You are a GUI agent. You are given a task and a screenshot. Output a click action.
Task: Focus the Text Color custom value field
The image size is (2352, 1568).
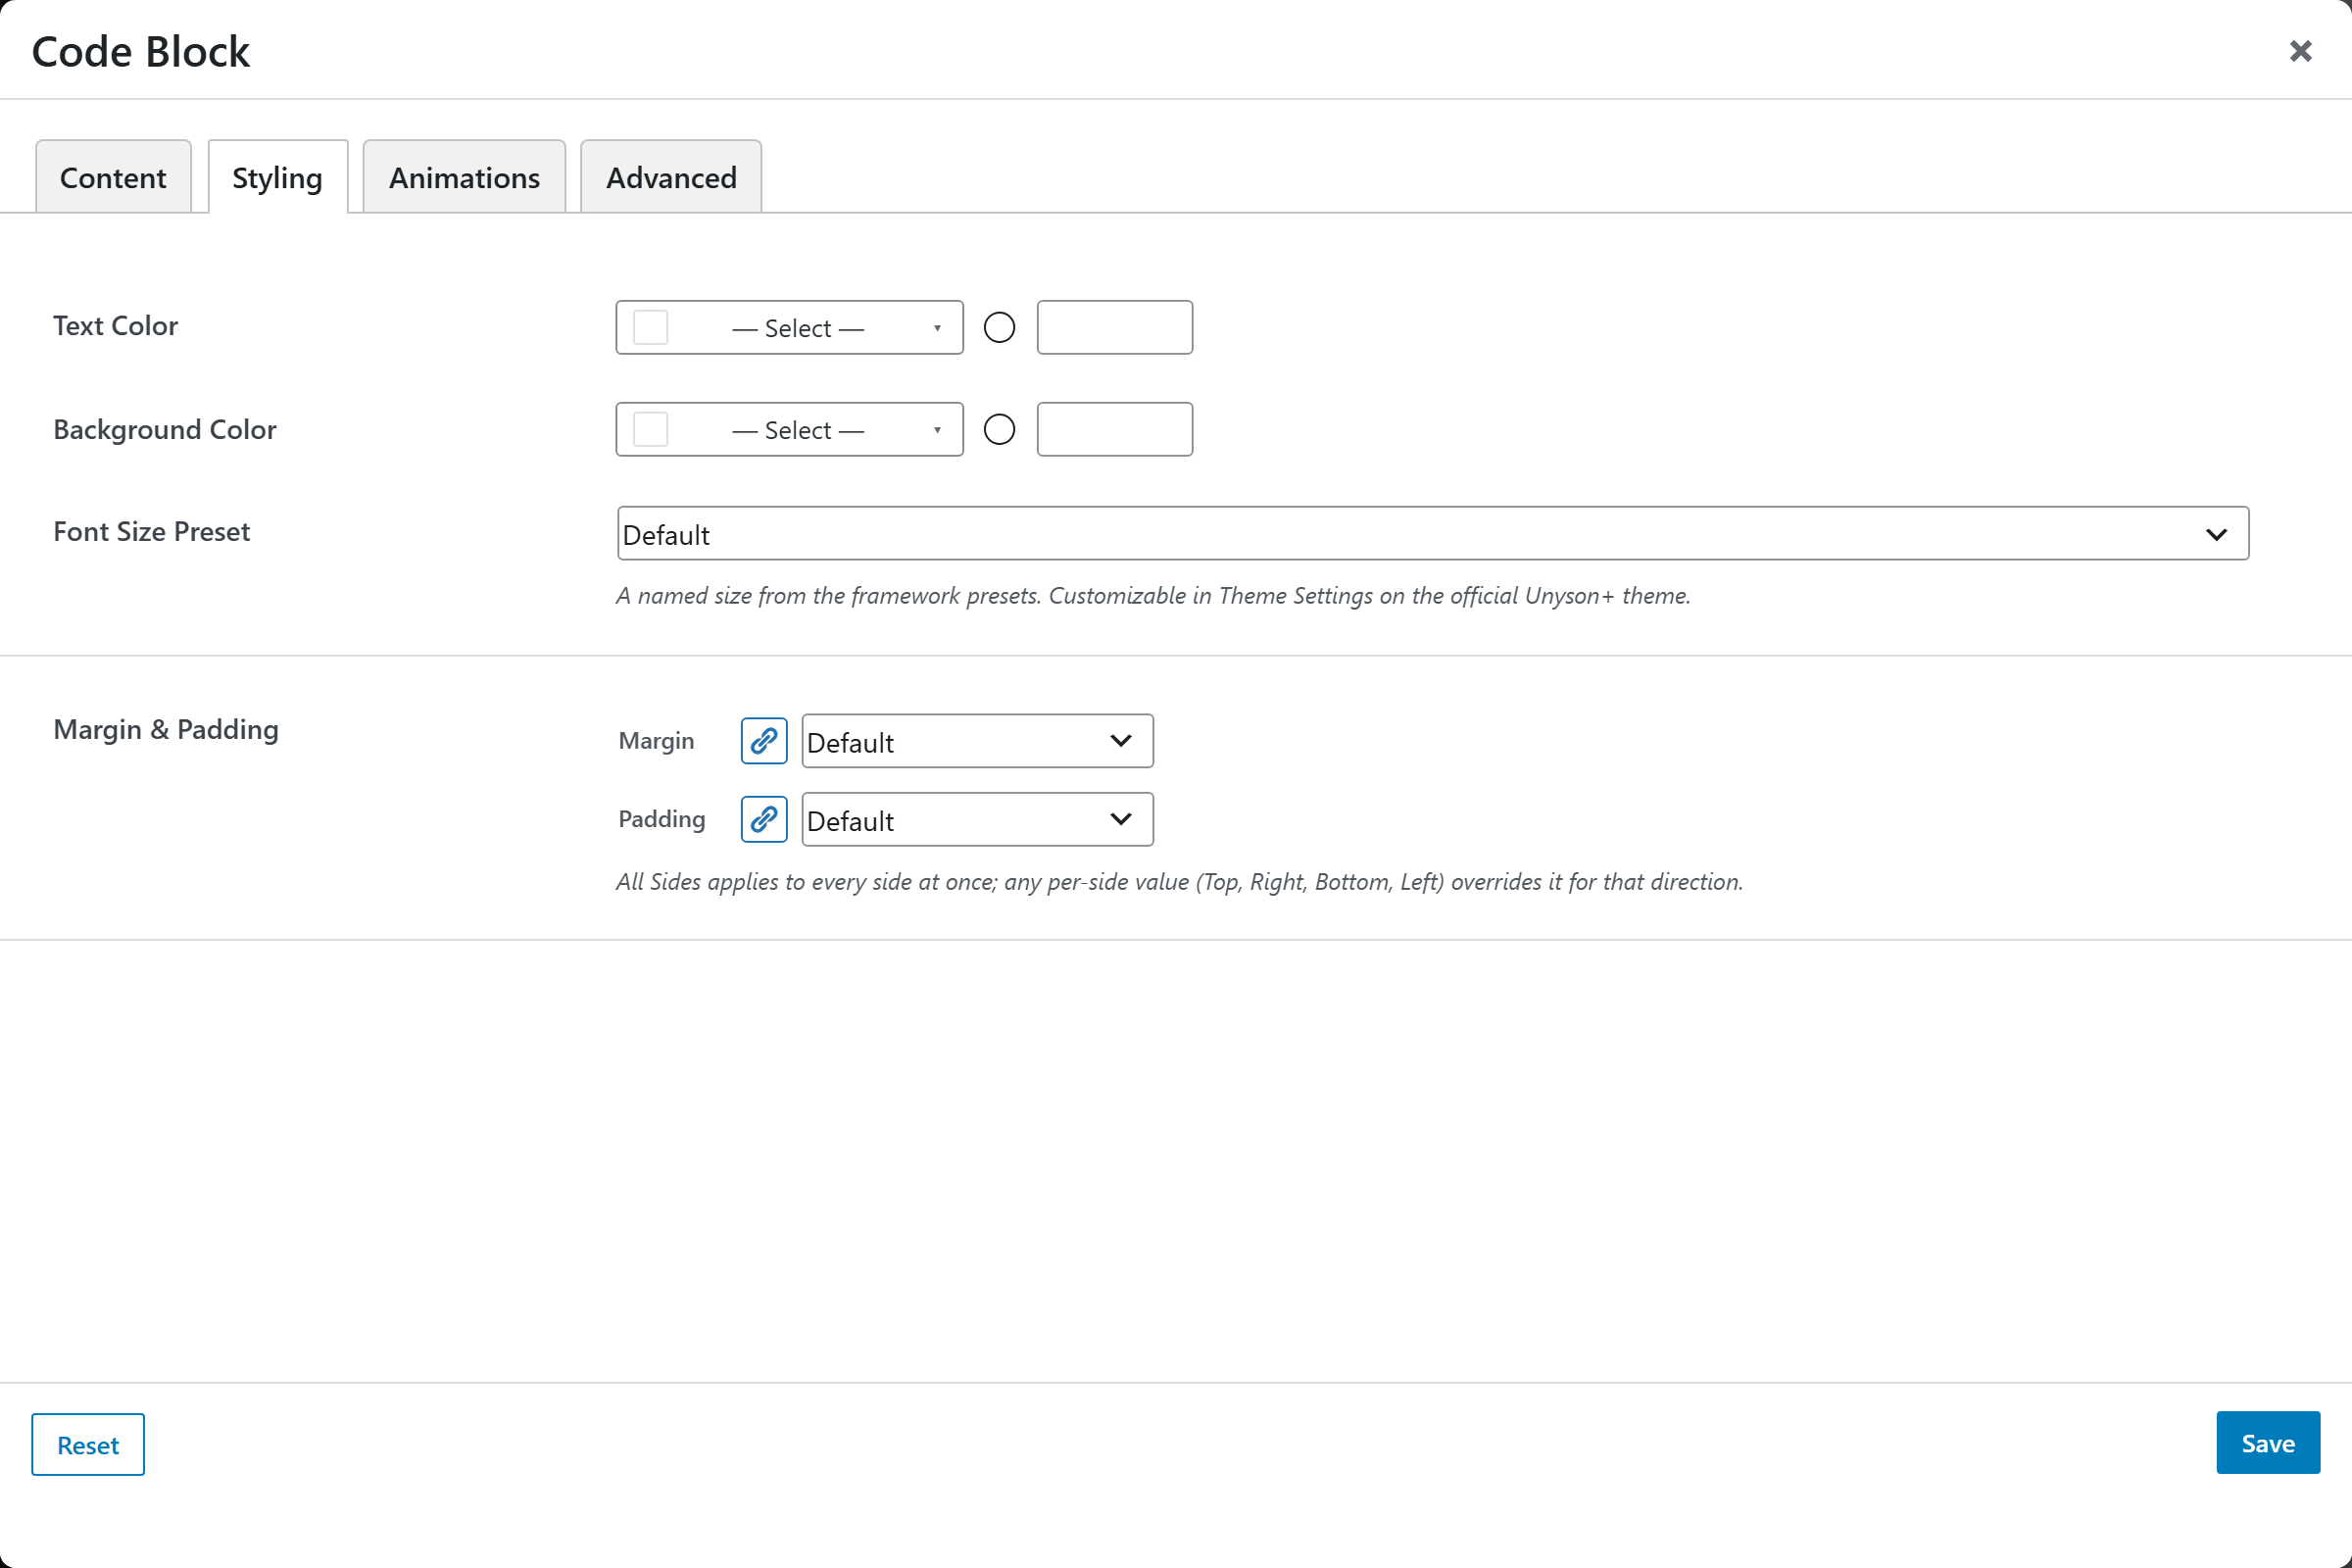click(1114, 327)
